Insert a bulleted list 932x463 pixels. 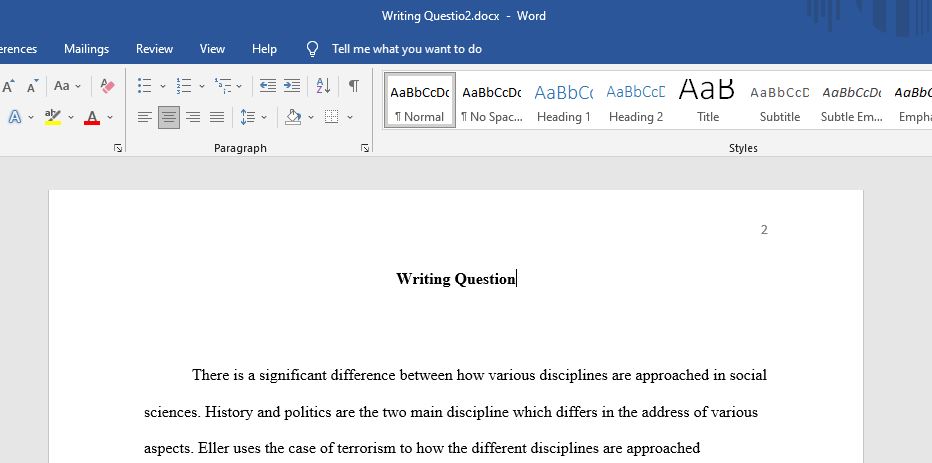coord(144,86)
